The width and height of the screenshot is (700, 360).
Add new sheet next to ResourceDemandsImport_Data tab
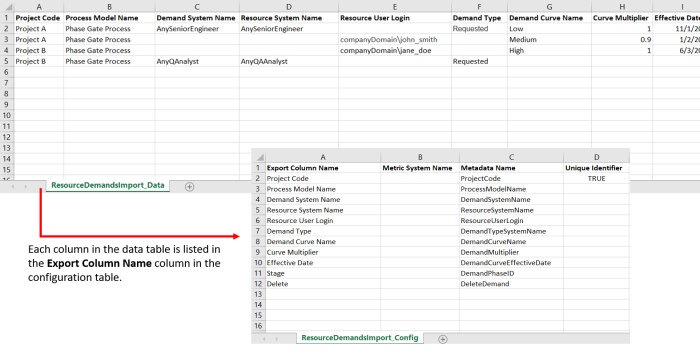click(x=189, y=187)
